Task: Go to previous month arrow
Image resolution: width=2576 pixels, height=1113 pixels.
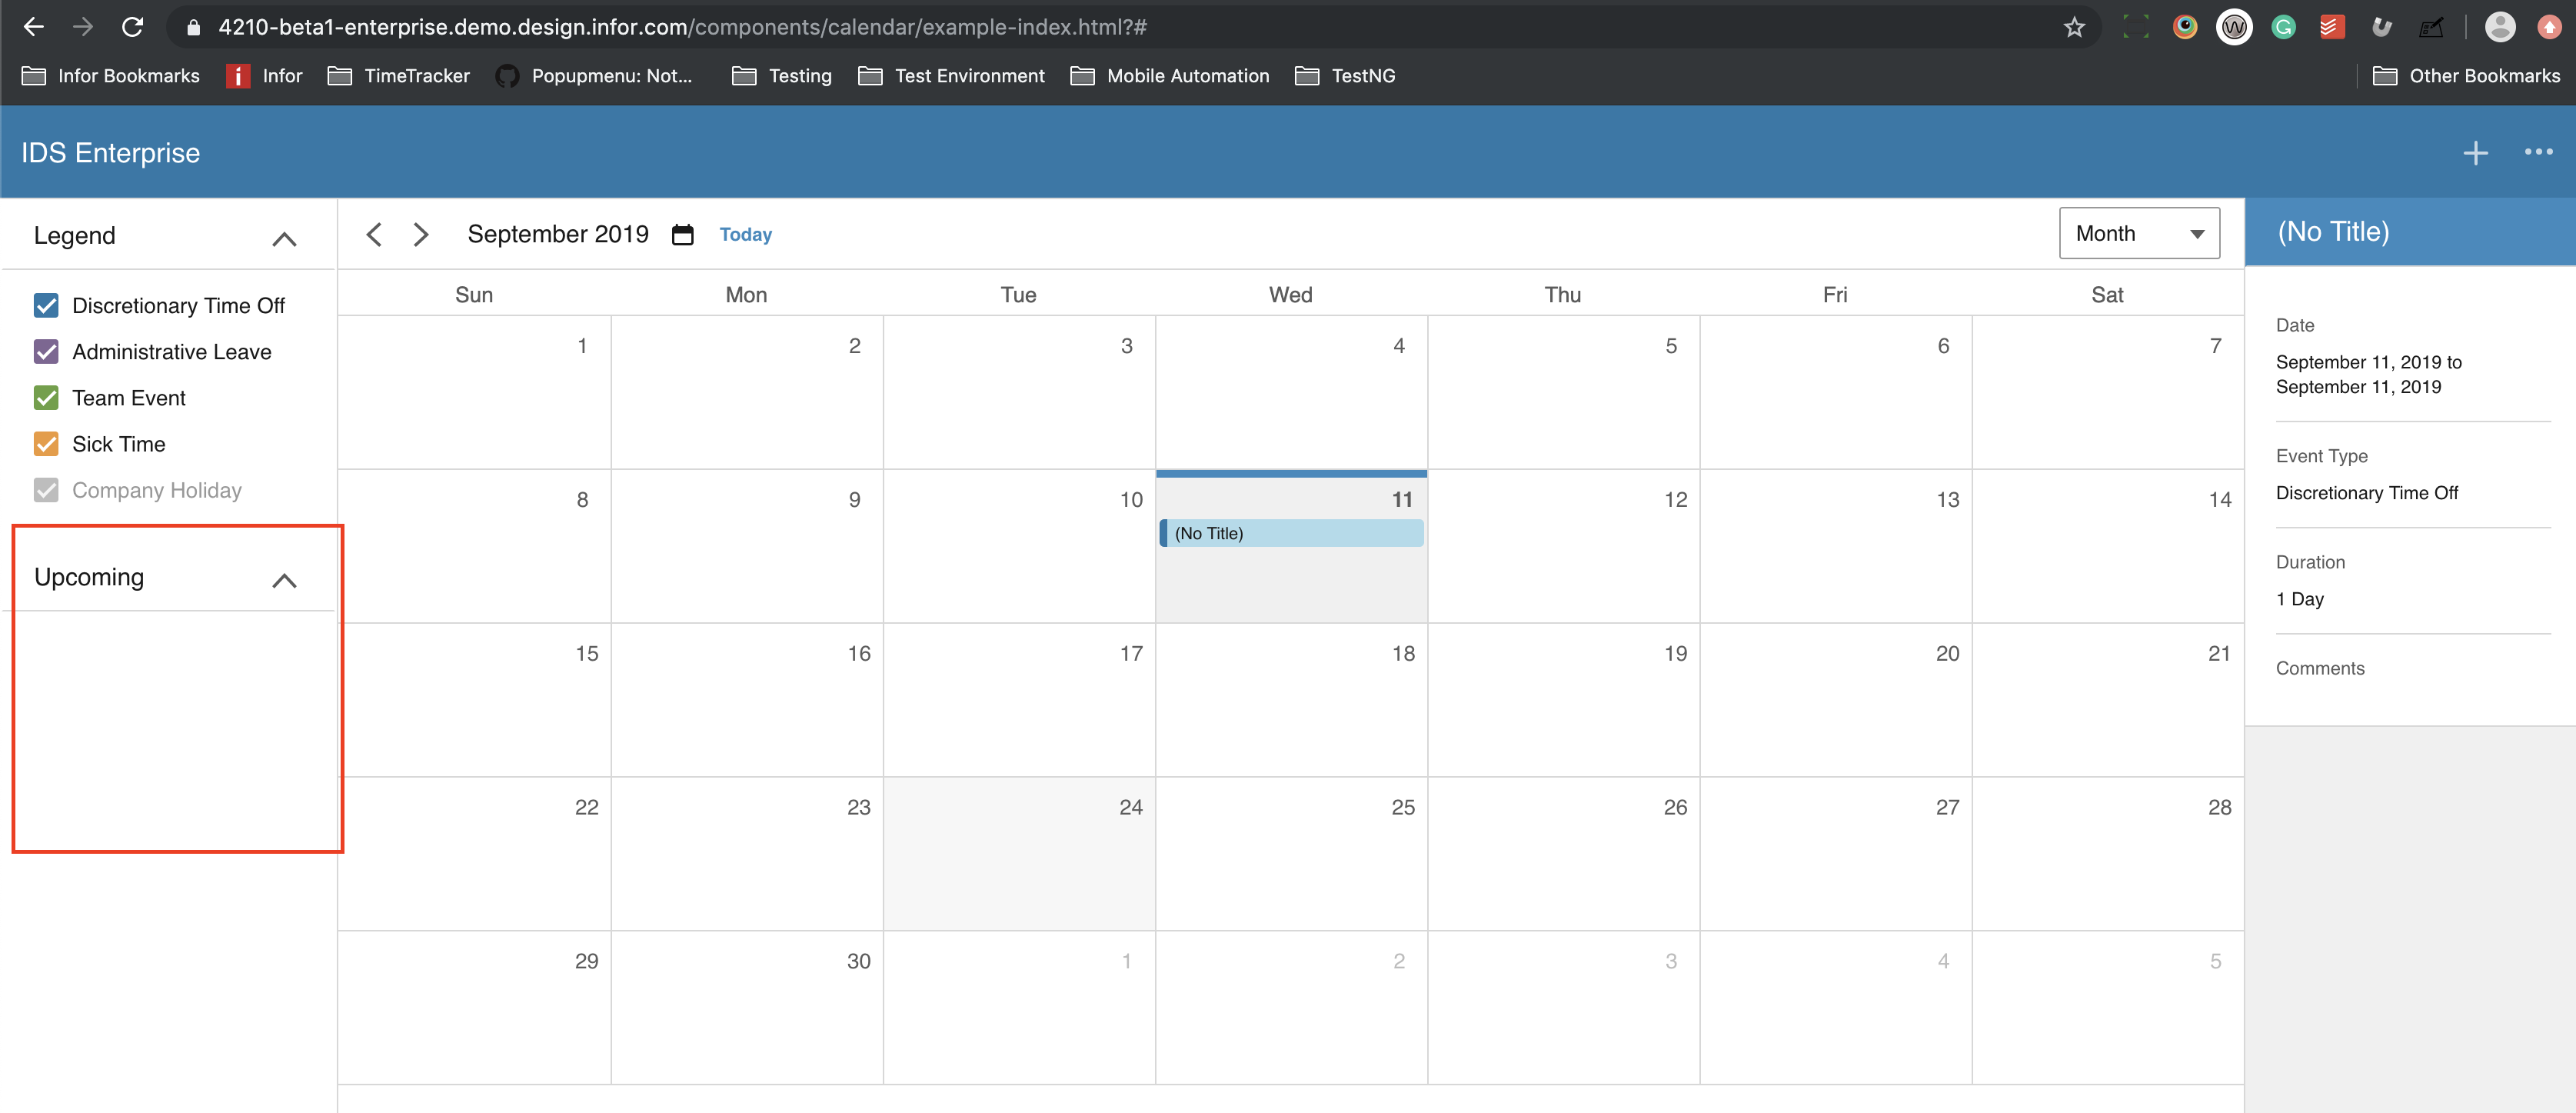Action: coord(374,234)
